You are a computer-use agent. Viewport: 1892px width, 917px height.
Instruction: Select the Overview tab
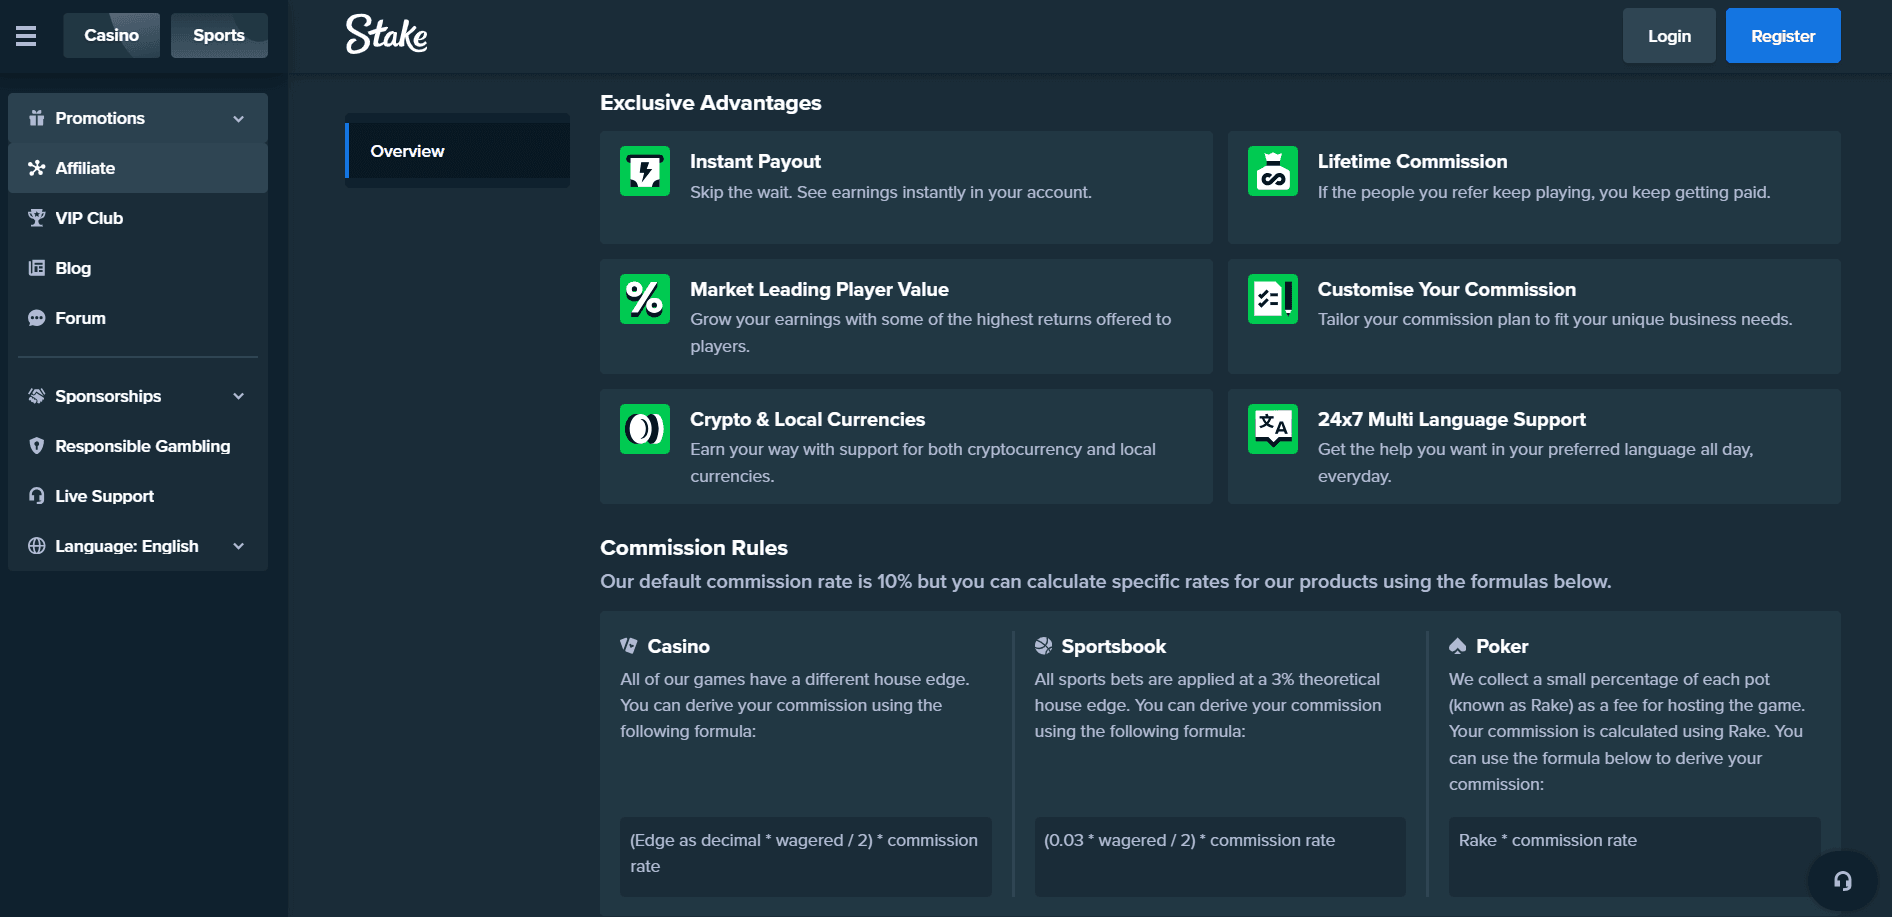[458, 151]
